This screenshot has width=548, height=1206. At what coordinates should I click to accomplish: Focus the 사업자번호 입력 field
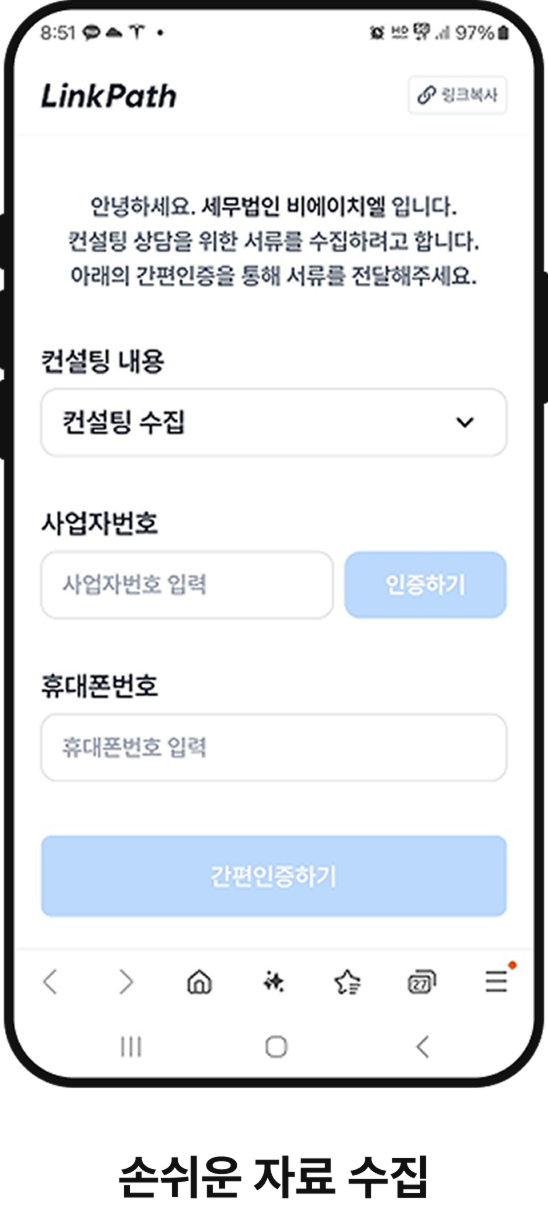pos(187,584)
